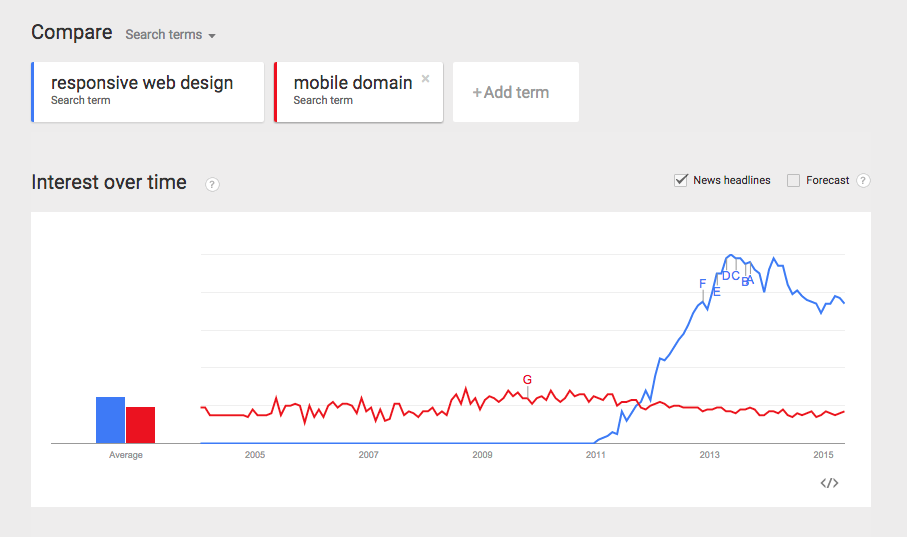Viewport: 907px width, 537px height.
Task: Open the embed code icon
Action: pyautogui.click(x=829, y=483)
